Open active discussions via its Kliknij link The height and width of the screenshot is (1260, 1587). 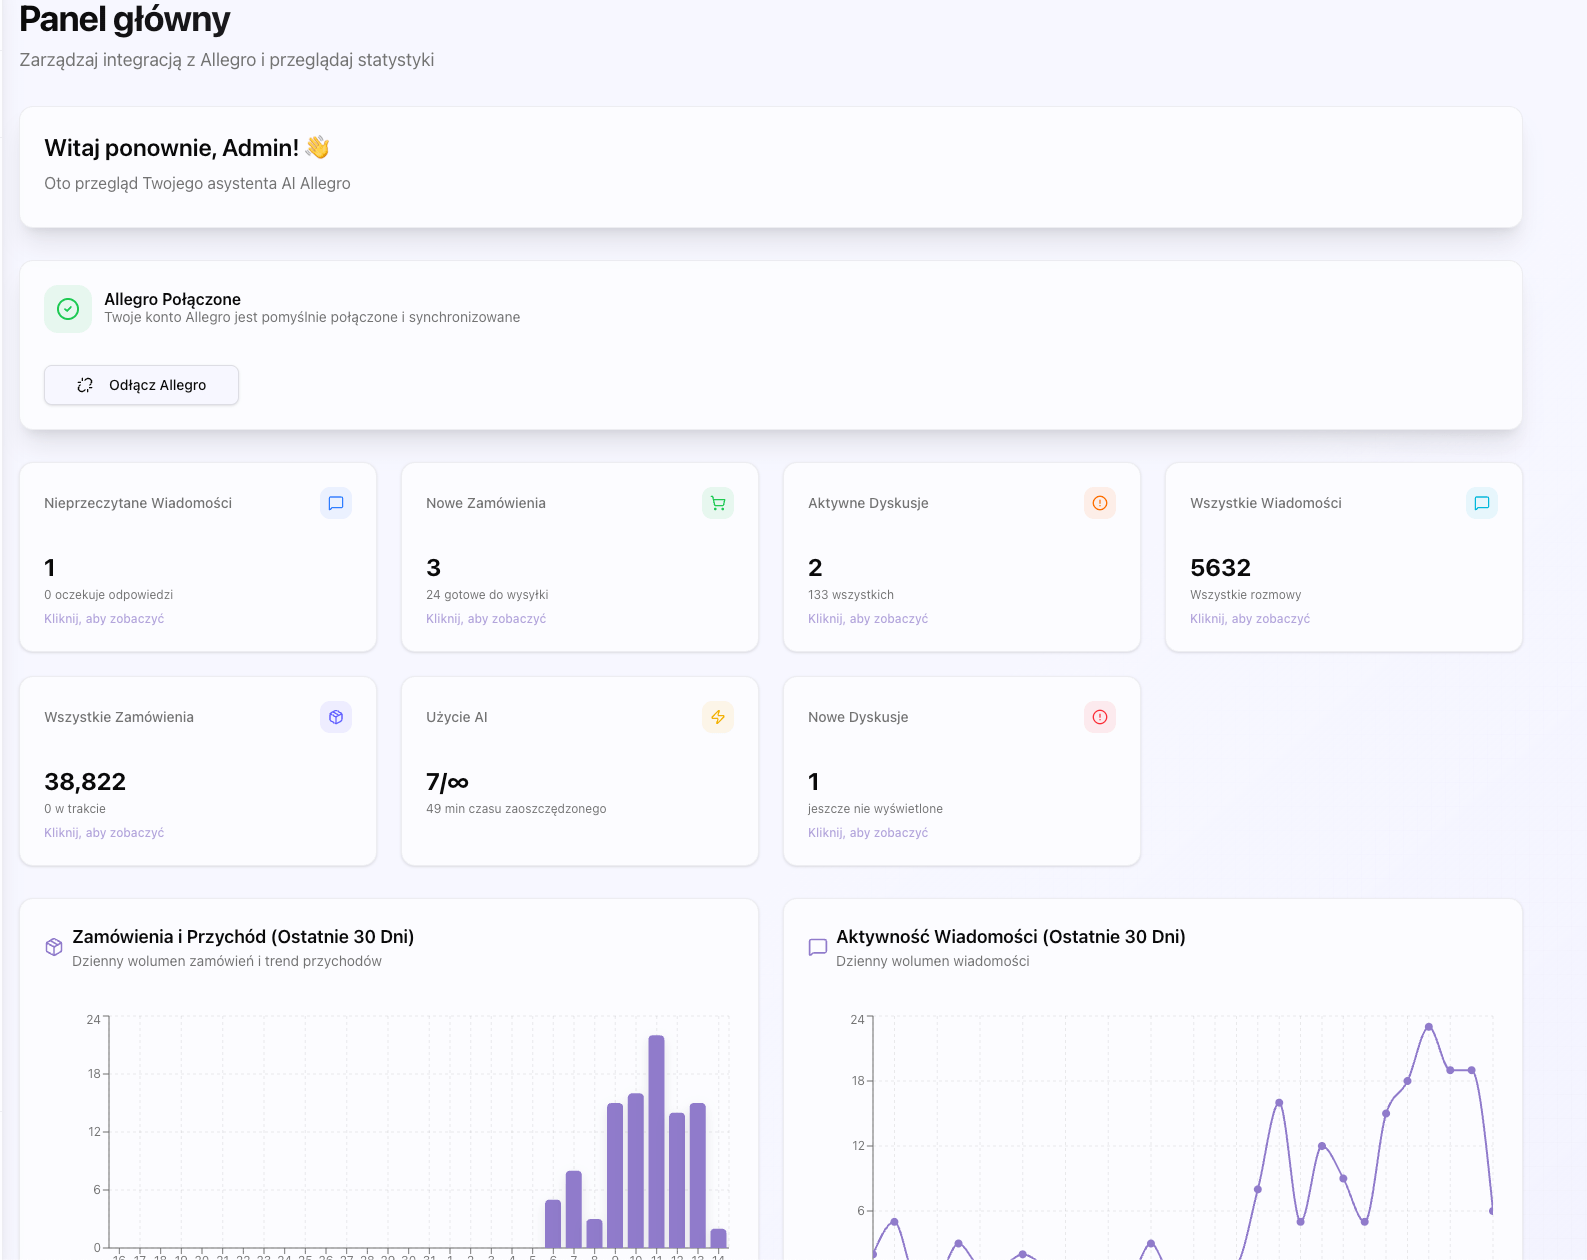(868, 619)
